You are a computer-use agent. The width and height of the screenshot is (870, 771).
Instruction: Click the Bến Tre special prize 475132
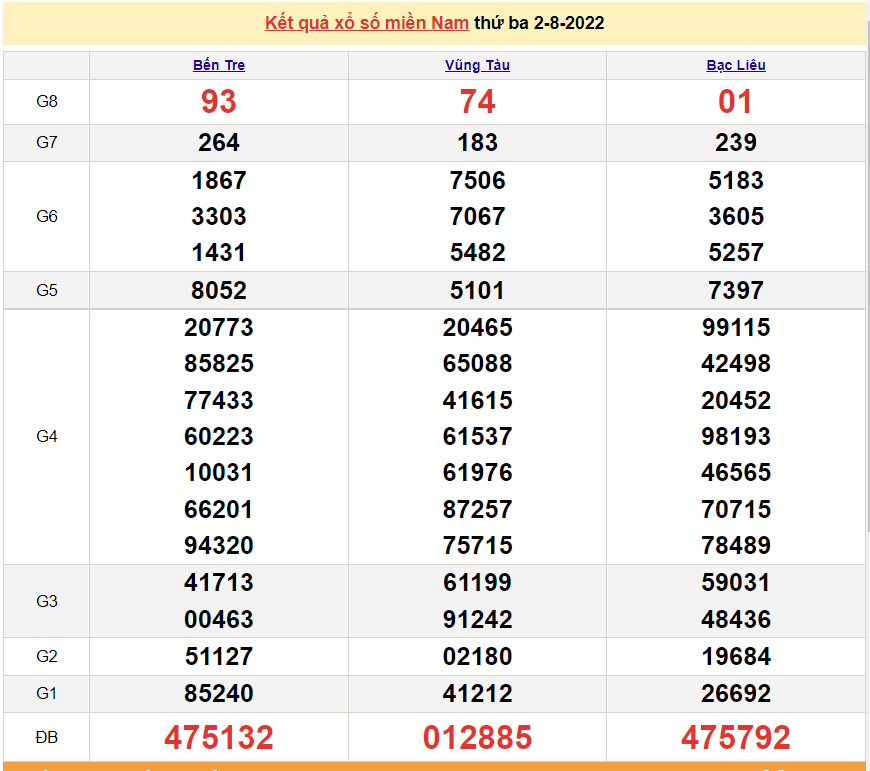(219, 738)
